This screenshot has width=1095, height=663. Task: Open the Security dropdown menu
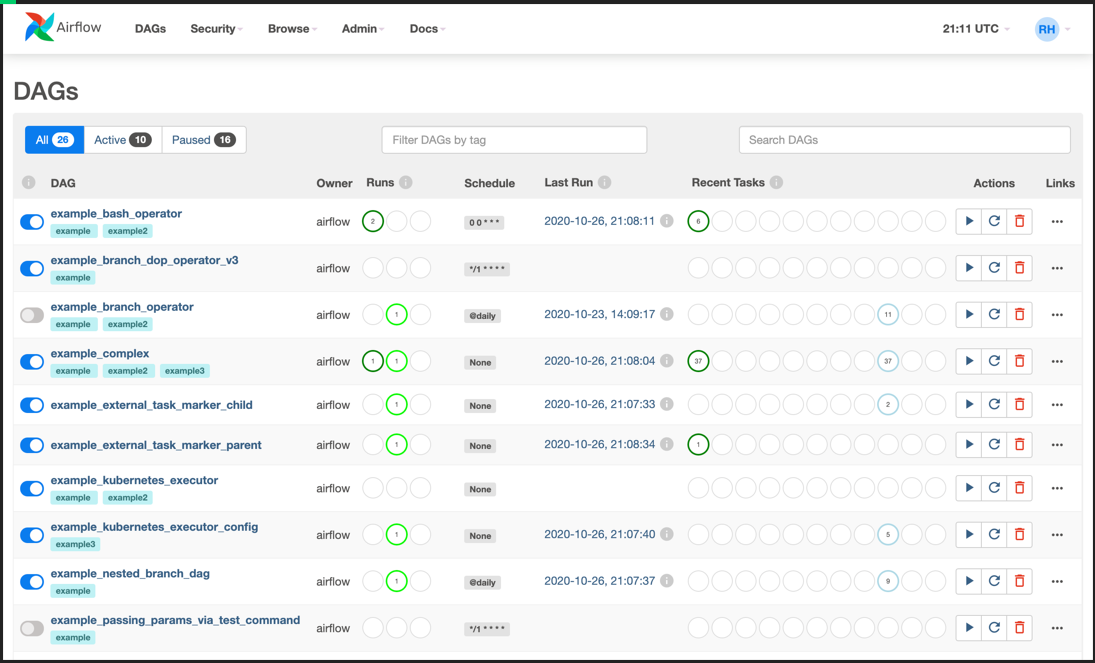pos(216,29)
